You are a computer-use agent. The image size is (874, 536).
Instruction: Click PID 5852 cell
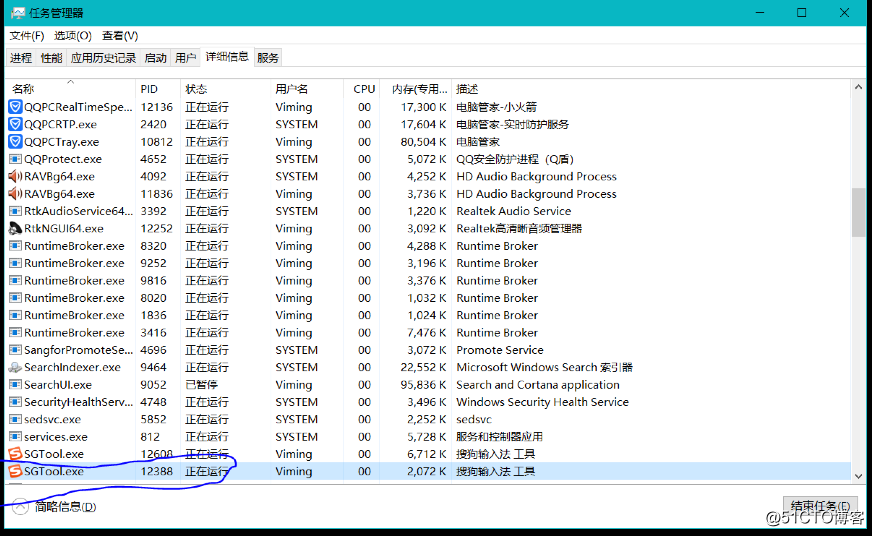coord(153,419)
